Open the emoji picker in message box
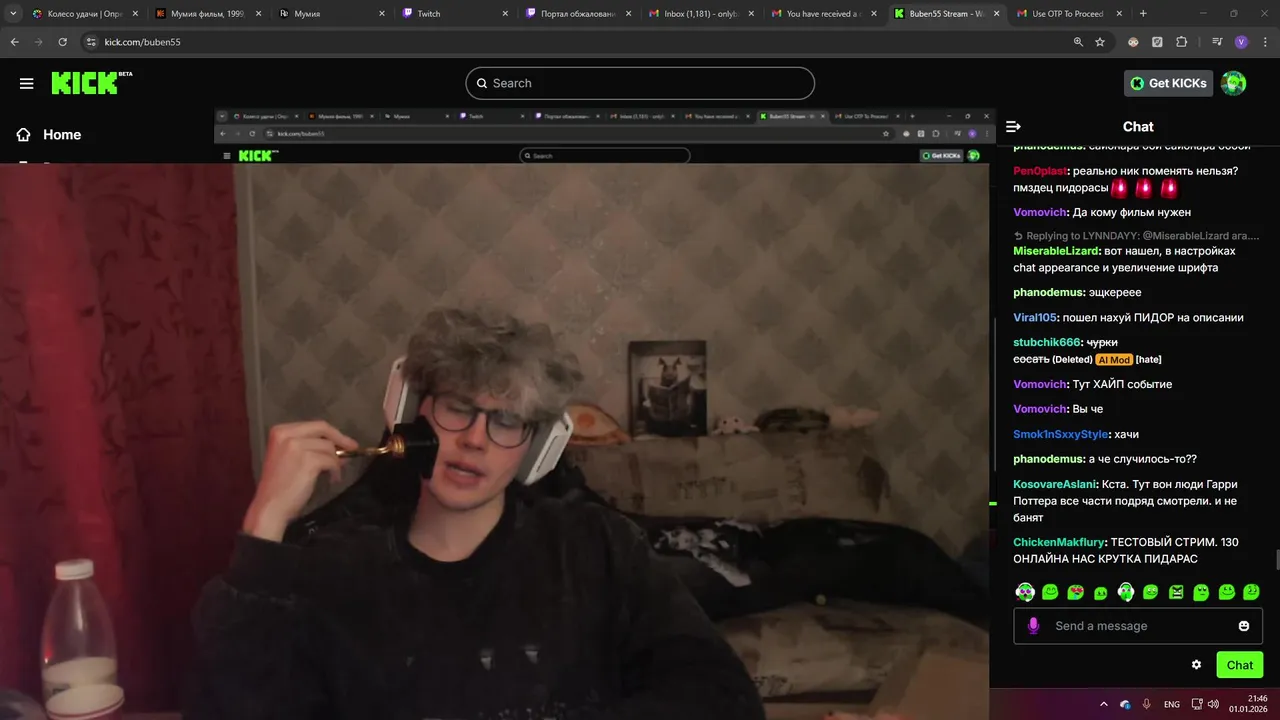Image resolution: width=1280 pixels, height=720 pixels. (1244, 626)
